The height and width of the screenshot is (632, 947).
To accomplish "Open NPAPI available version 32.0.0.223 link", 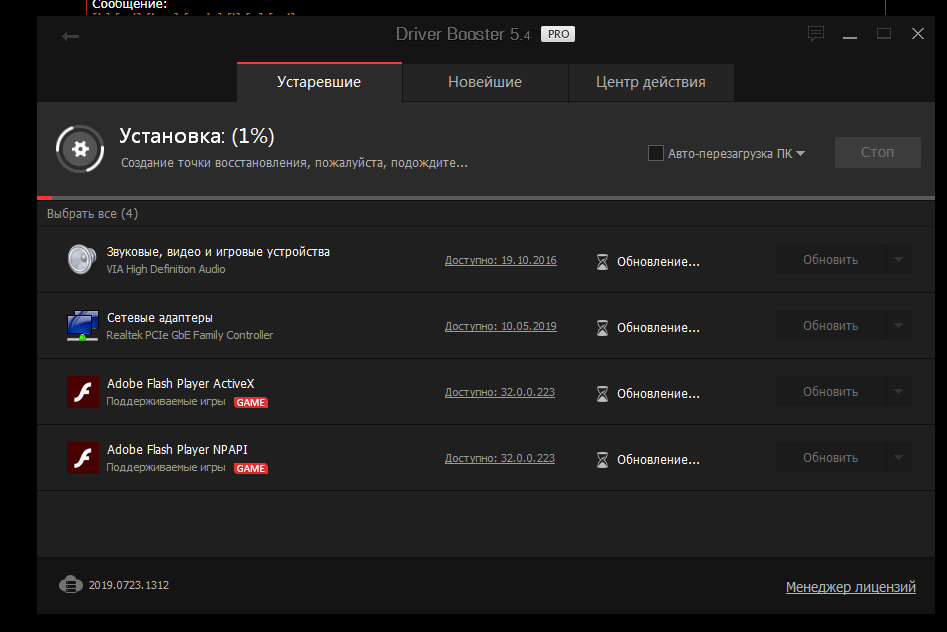I will 499,458.
